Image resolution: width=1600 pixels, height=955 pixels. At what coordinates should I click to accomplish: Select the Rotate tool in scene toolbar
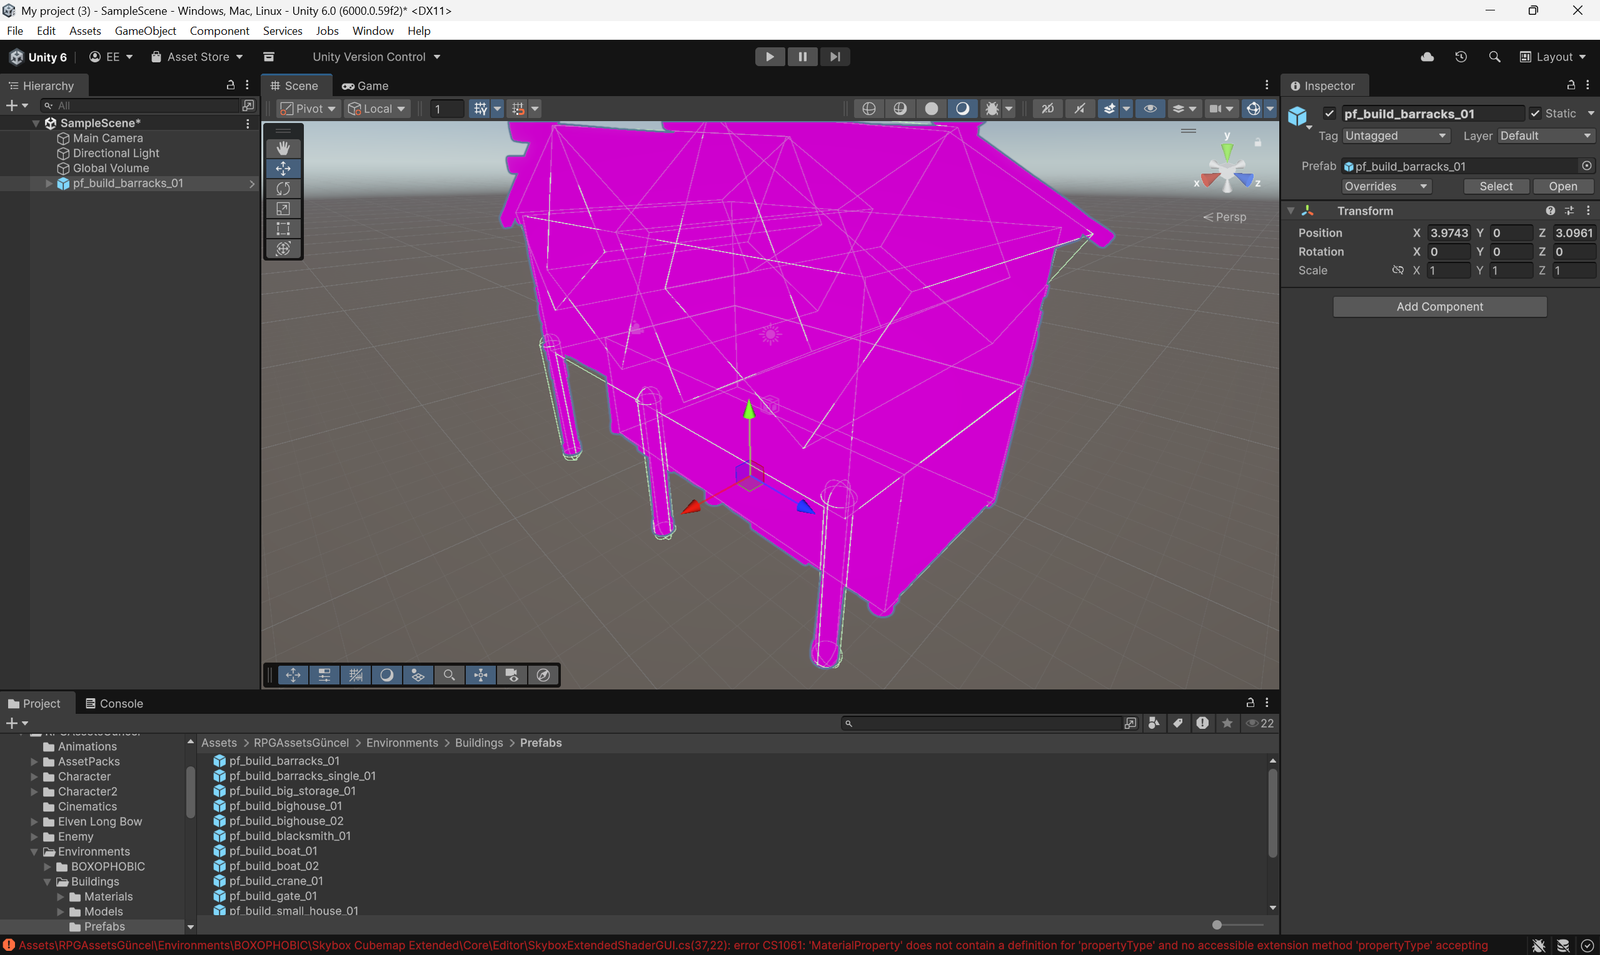pyautogui.click(x=283, y=188)
